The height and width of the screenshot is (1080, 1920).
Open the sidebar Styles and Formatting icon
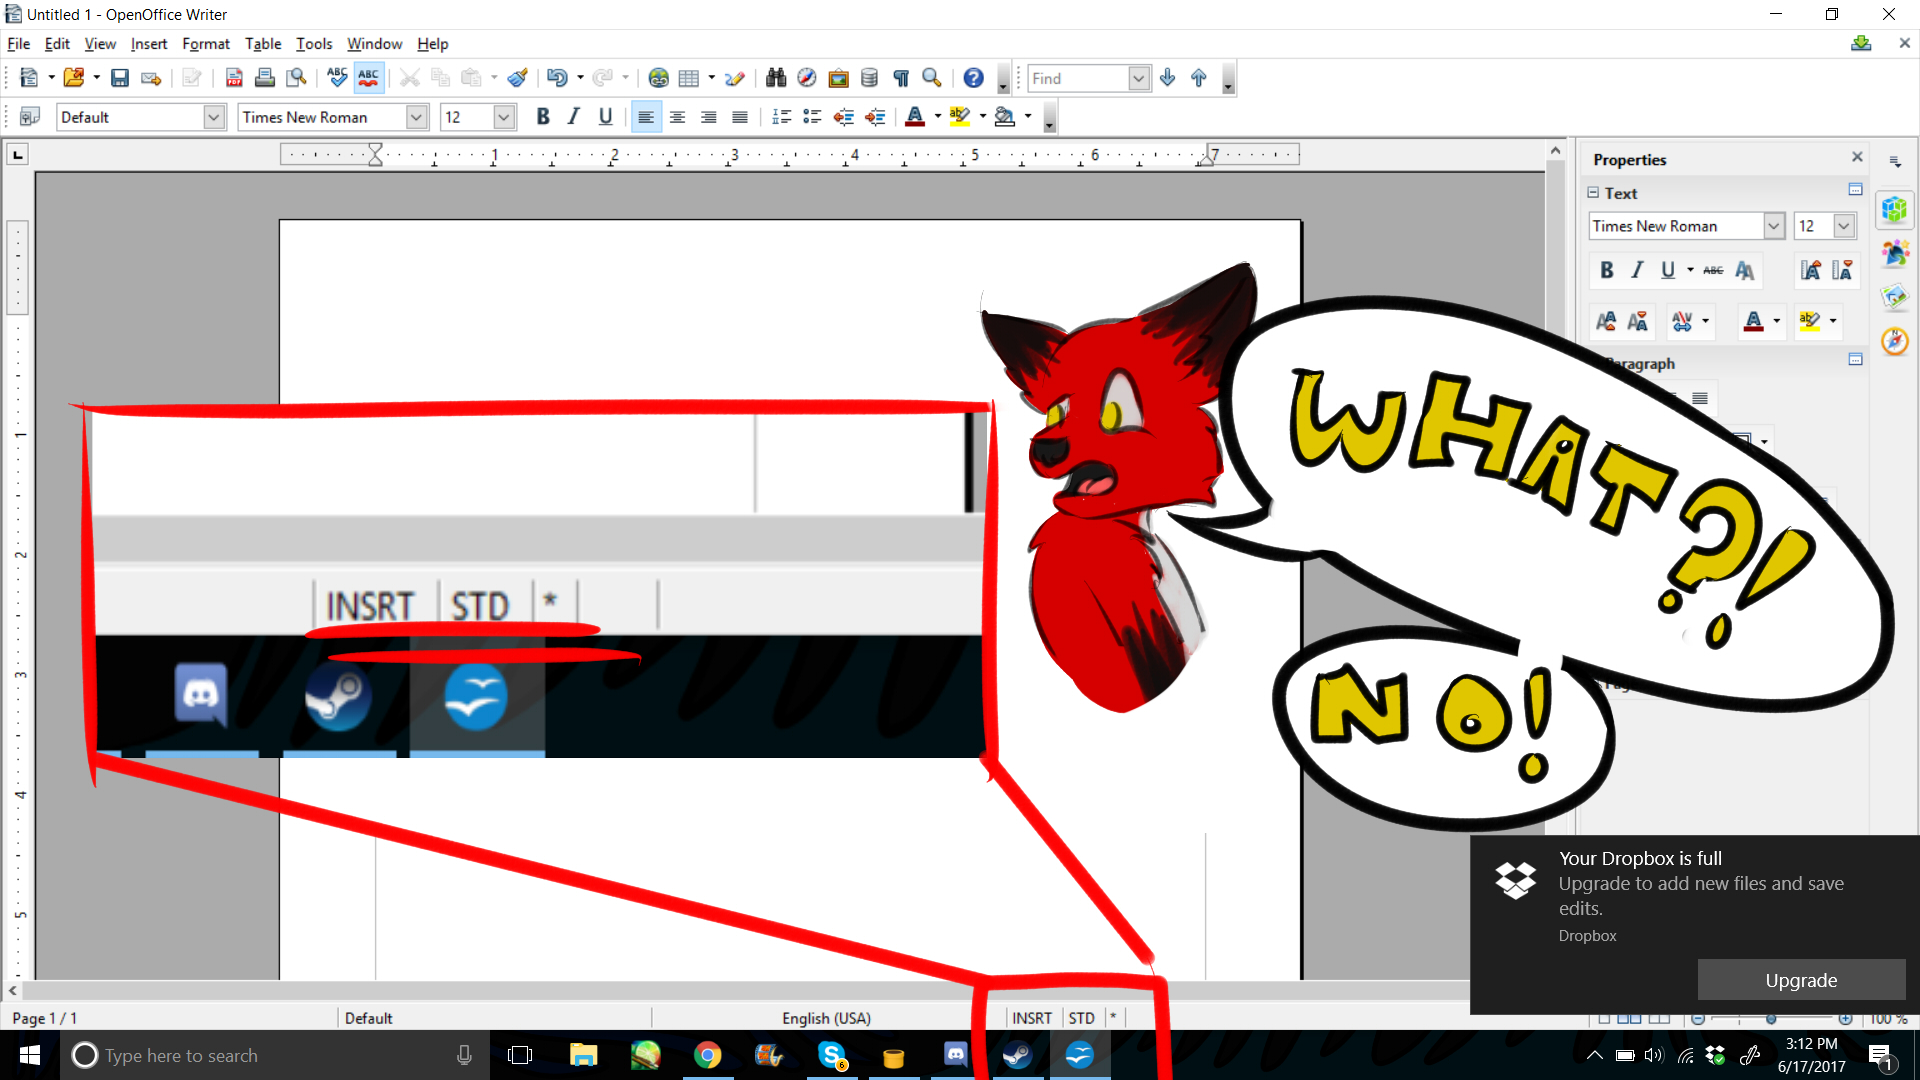pyautogui.click(x=1894, y=254)
